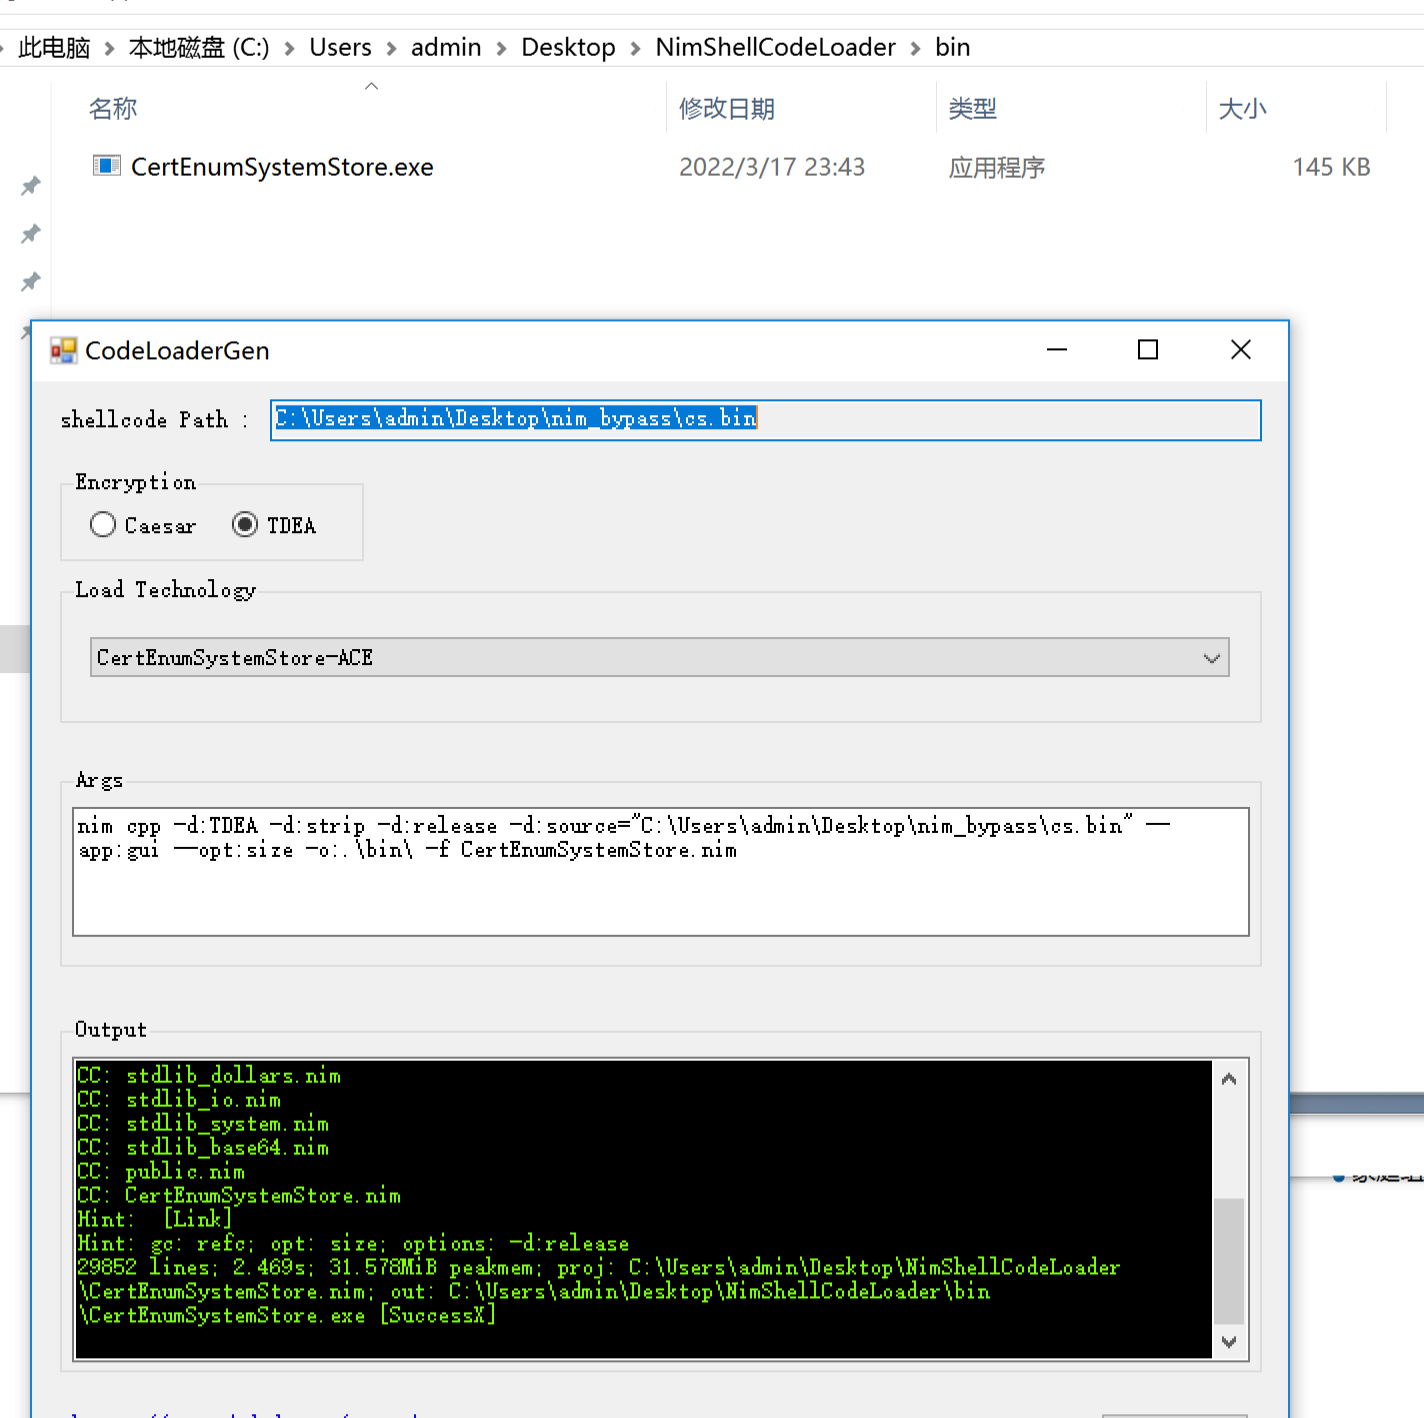1424x1418 pixels.
Task: Navigate to NimShellCodeLoader breadcrumb folder
Action: 775,47
